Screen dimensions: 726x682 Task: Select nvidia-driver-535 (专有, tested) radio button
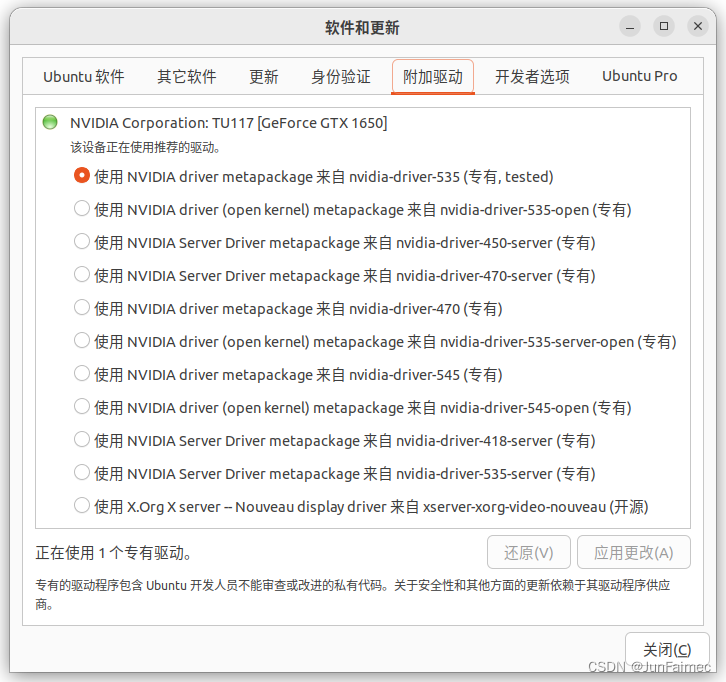(x=82, y=175)
